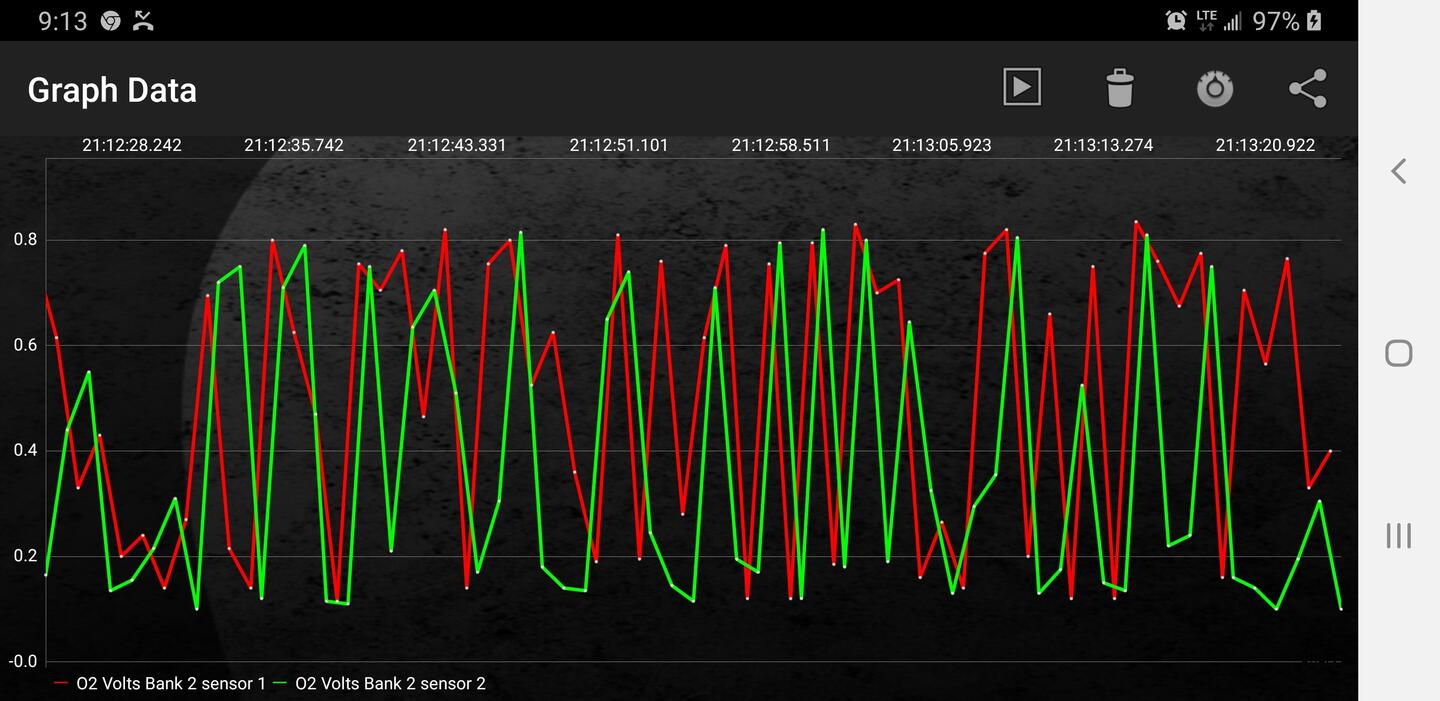
Task: Open the recent apps navigation button
Action: pyautogui.click(x=1398, y=535)
